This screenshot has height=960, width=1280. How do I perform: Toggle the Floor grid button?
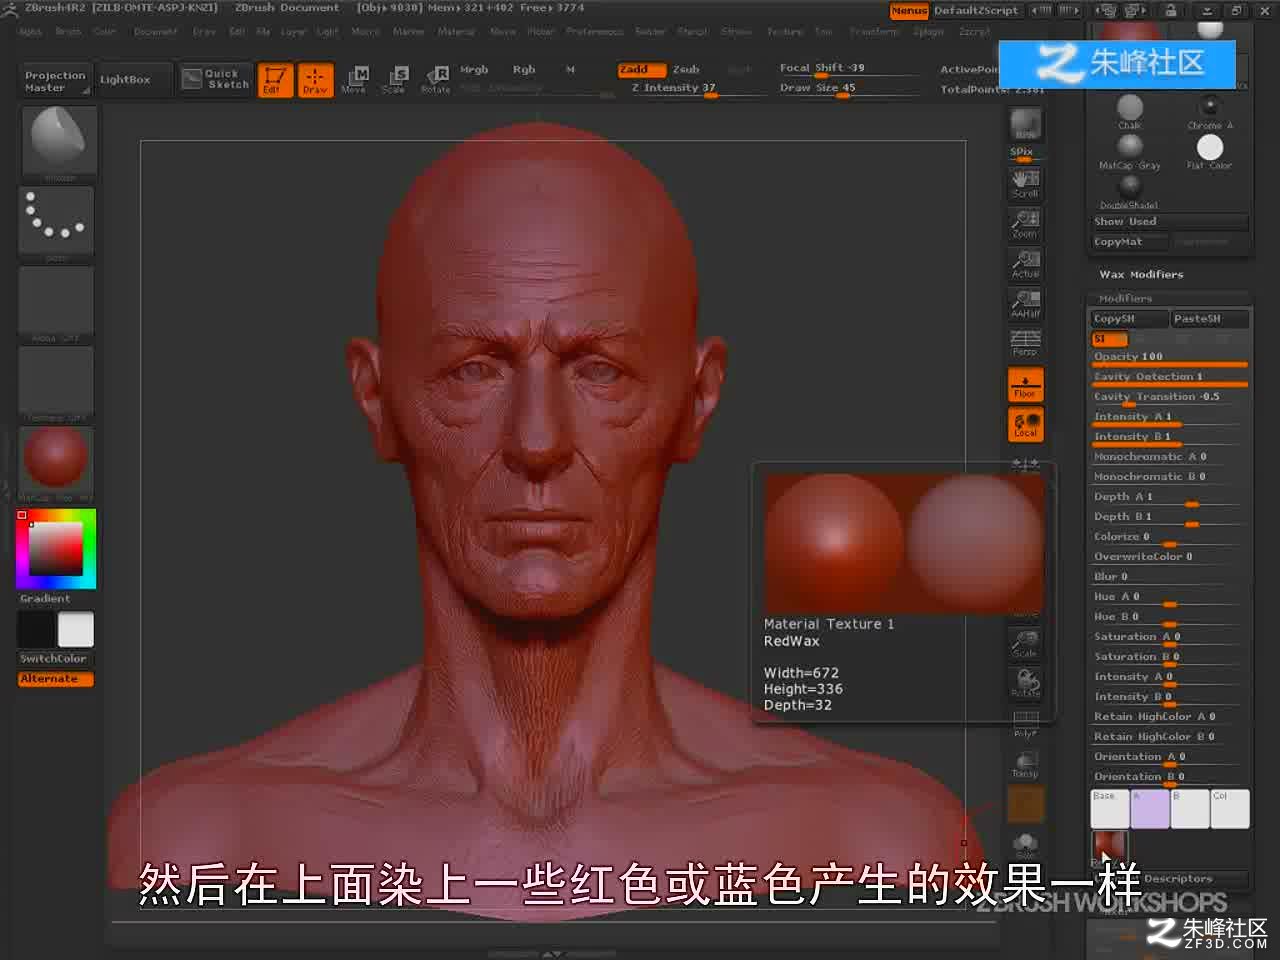click(1026, 385)
